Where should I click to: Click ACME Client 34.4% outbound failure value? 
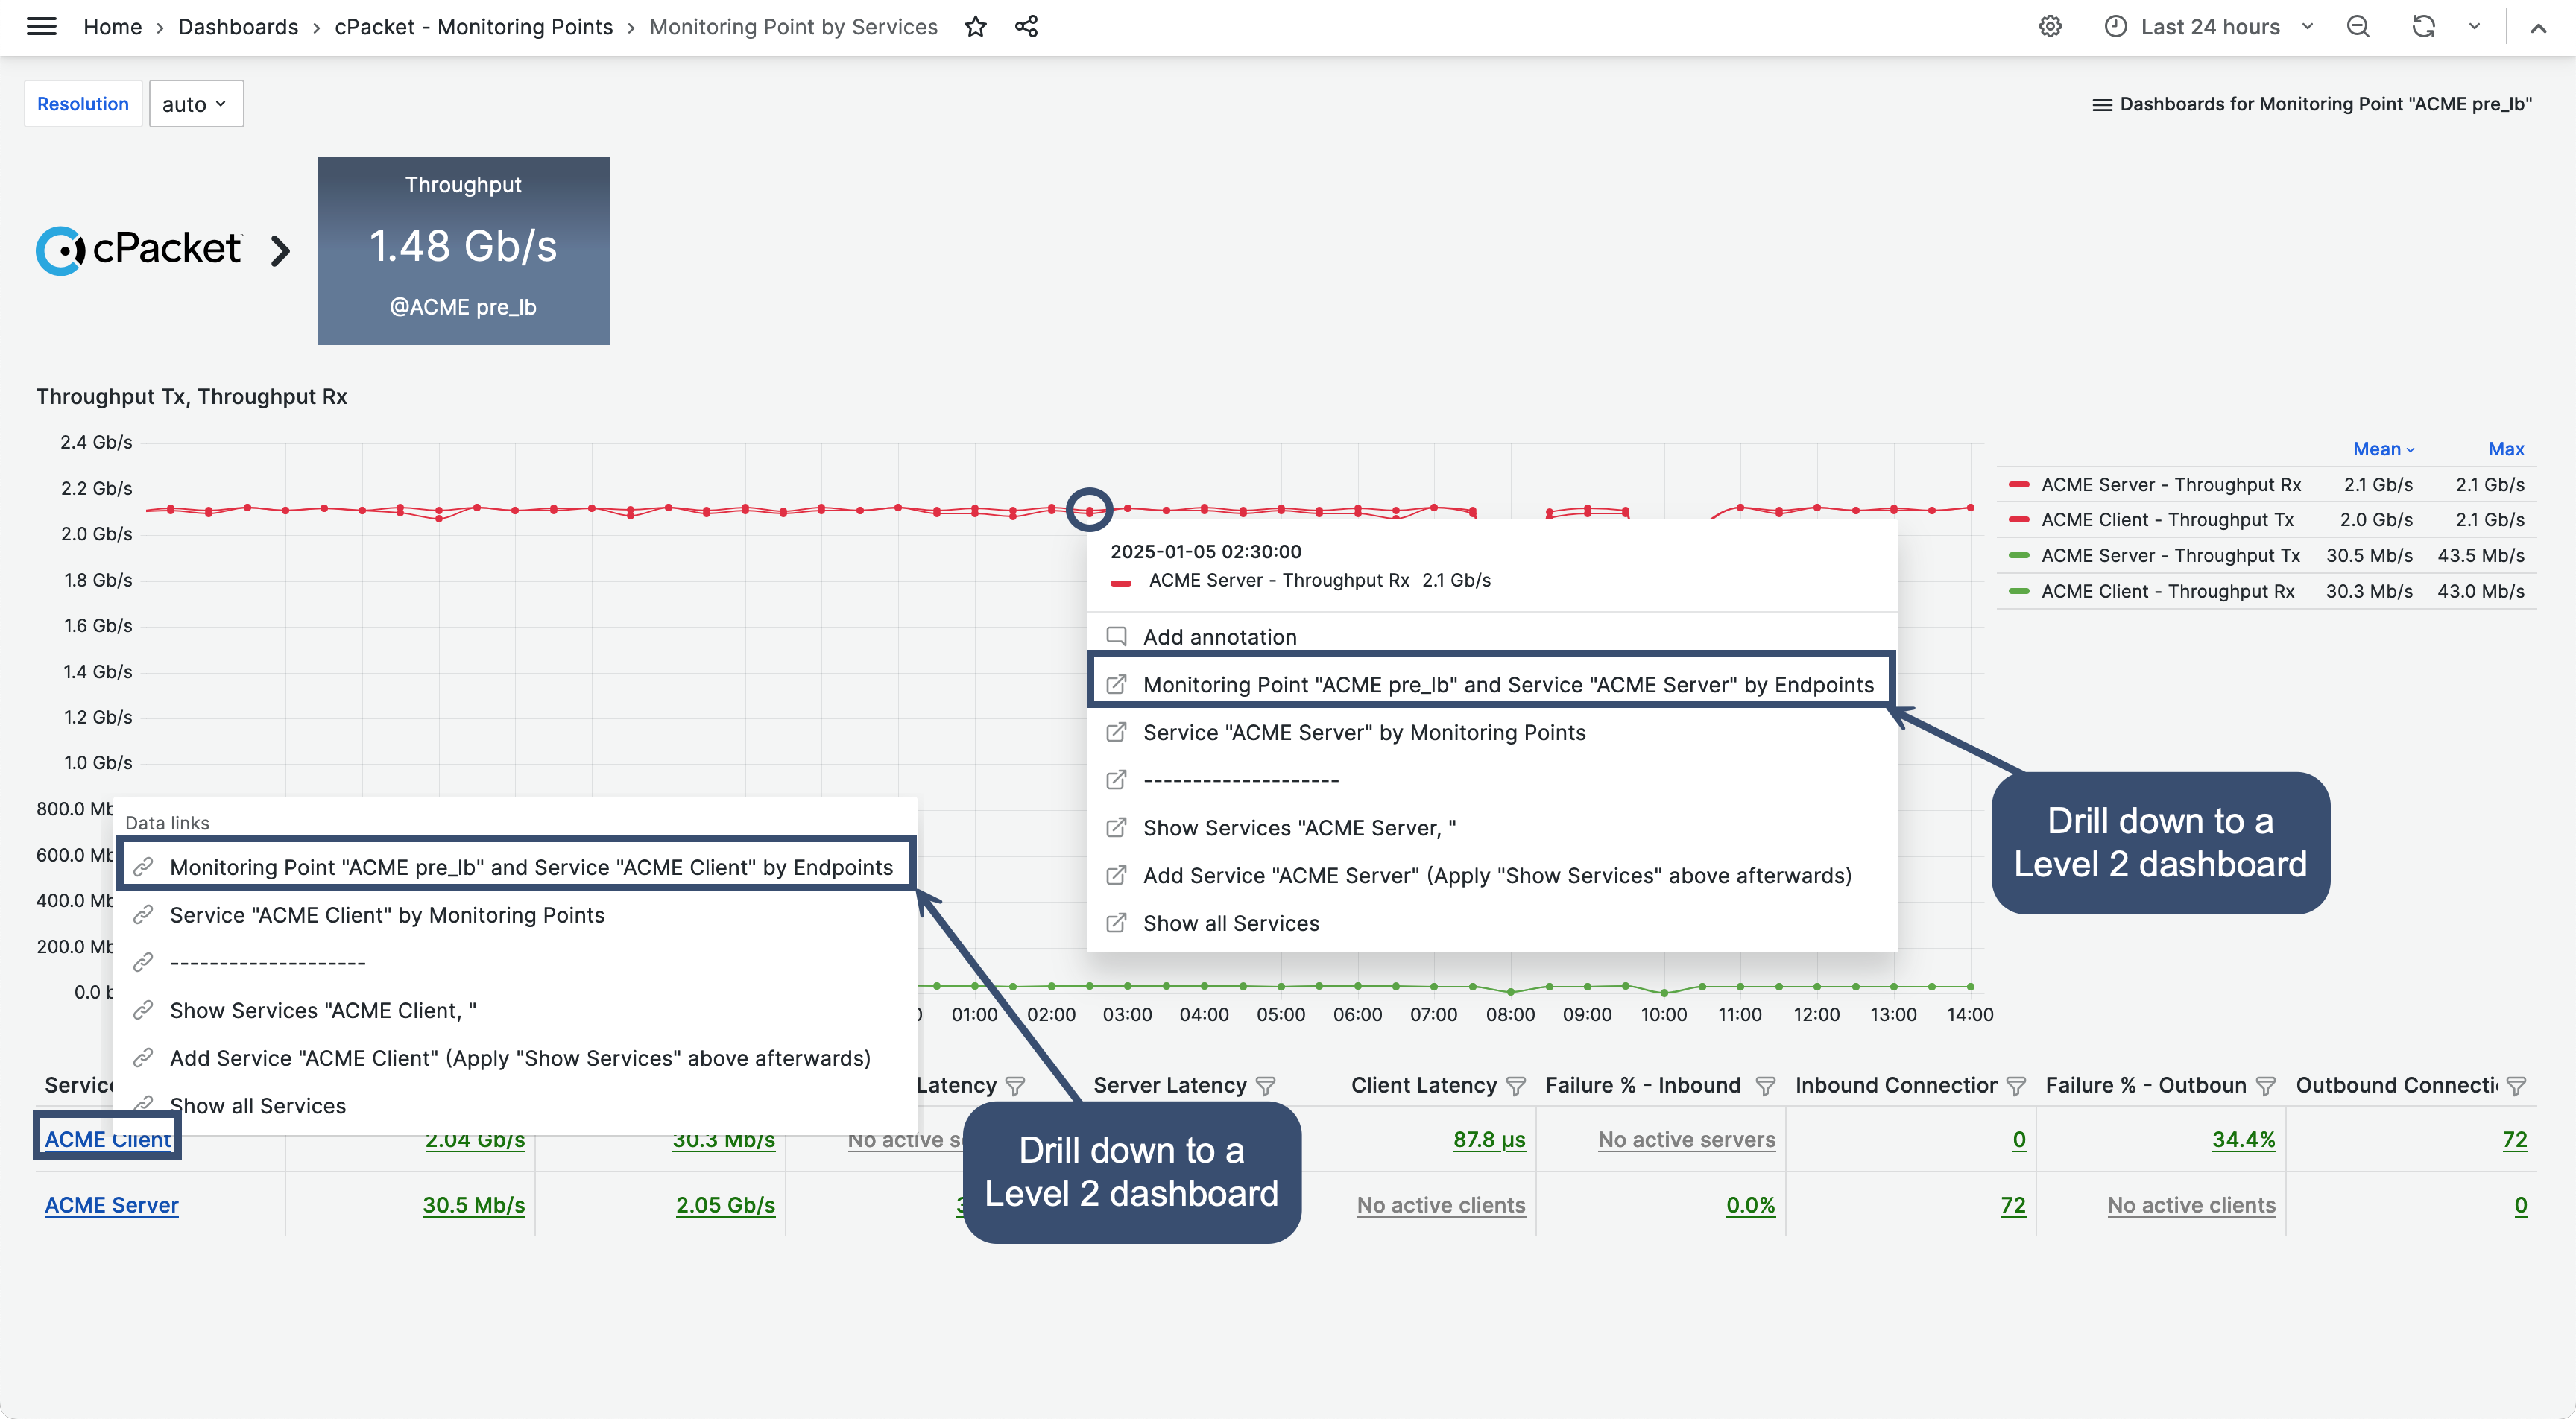pyautogui.click(x=2243, y=1139)
